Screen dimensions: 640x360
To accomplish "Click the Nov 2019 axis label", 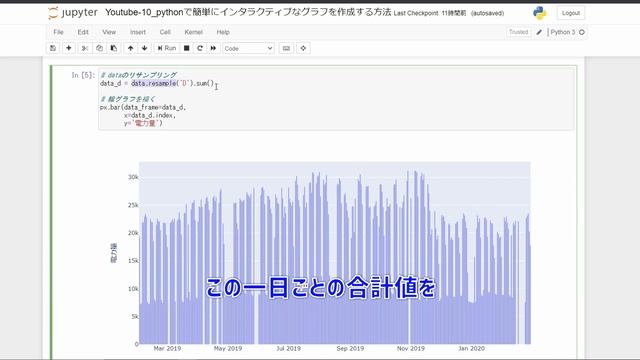I will pos(411,349).
